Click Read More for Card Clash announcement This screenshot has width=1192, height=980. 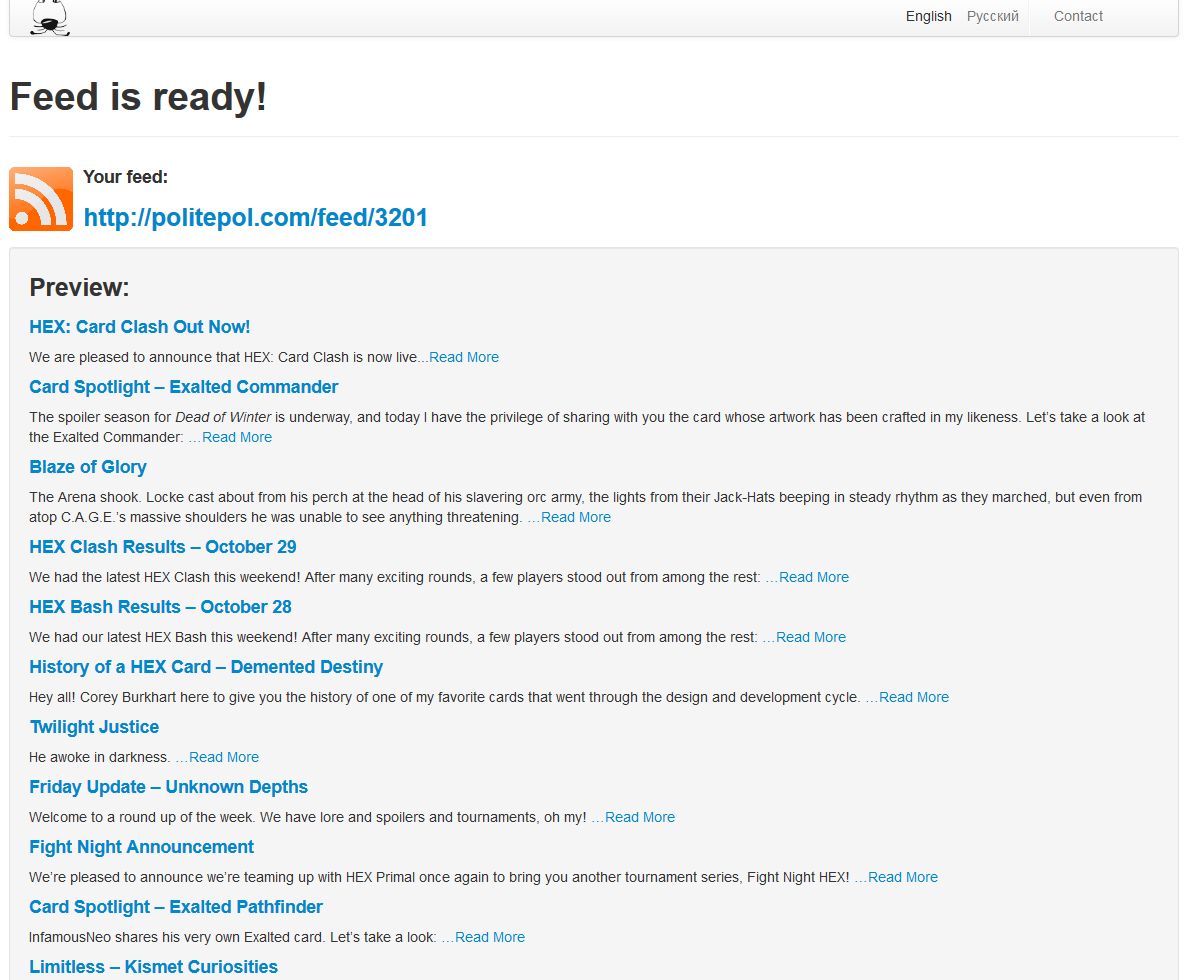pyautogui.click(x=464, y=357)
